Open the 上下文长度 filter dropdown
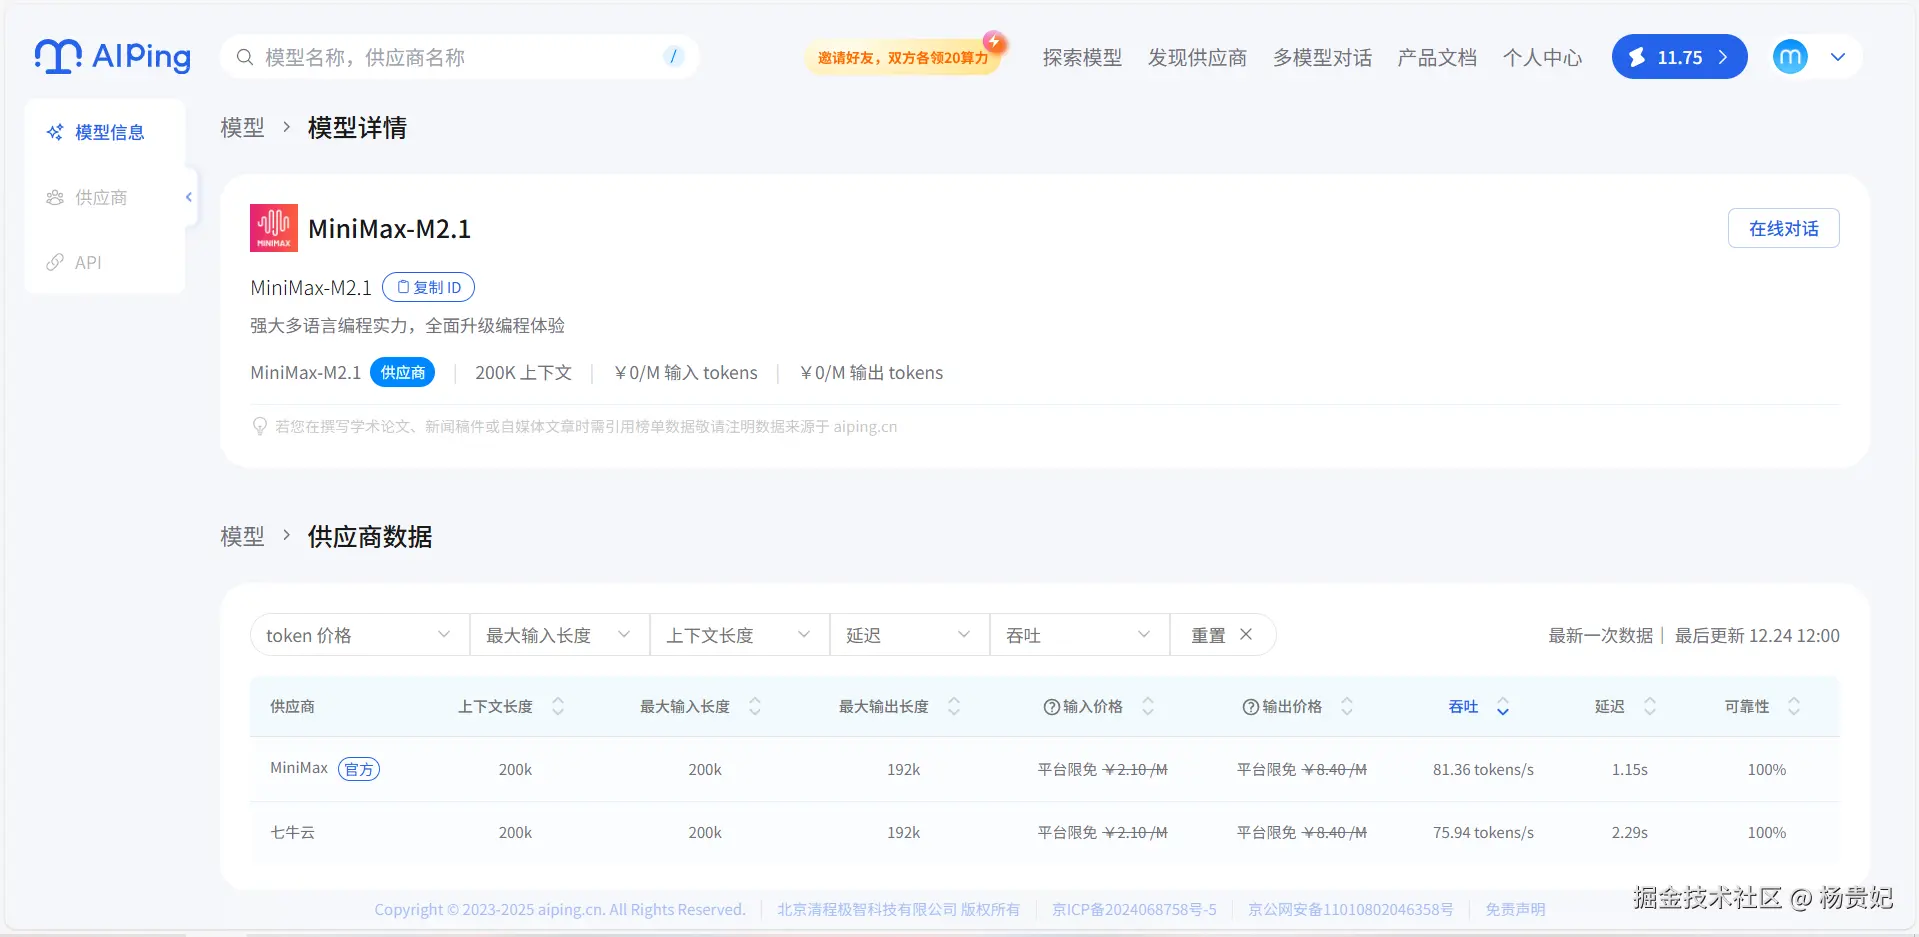Viewport: 1919px width, 937px height. pyautogui.click(x=739, y=635)
